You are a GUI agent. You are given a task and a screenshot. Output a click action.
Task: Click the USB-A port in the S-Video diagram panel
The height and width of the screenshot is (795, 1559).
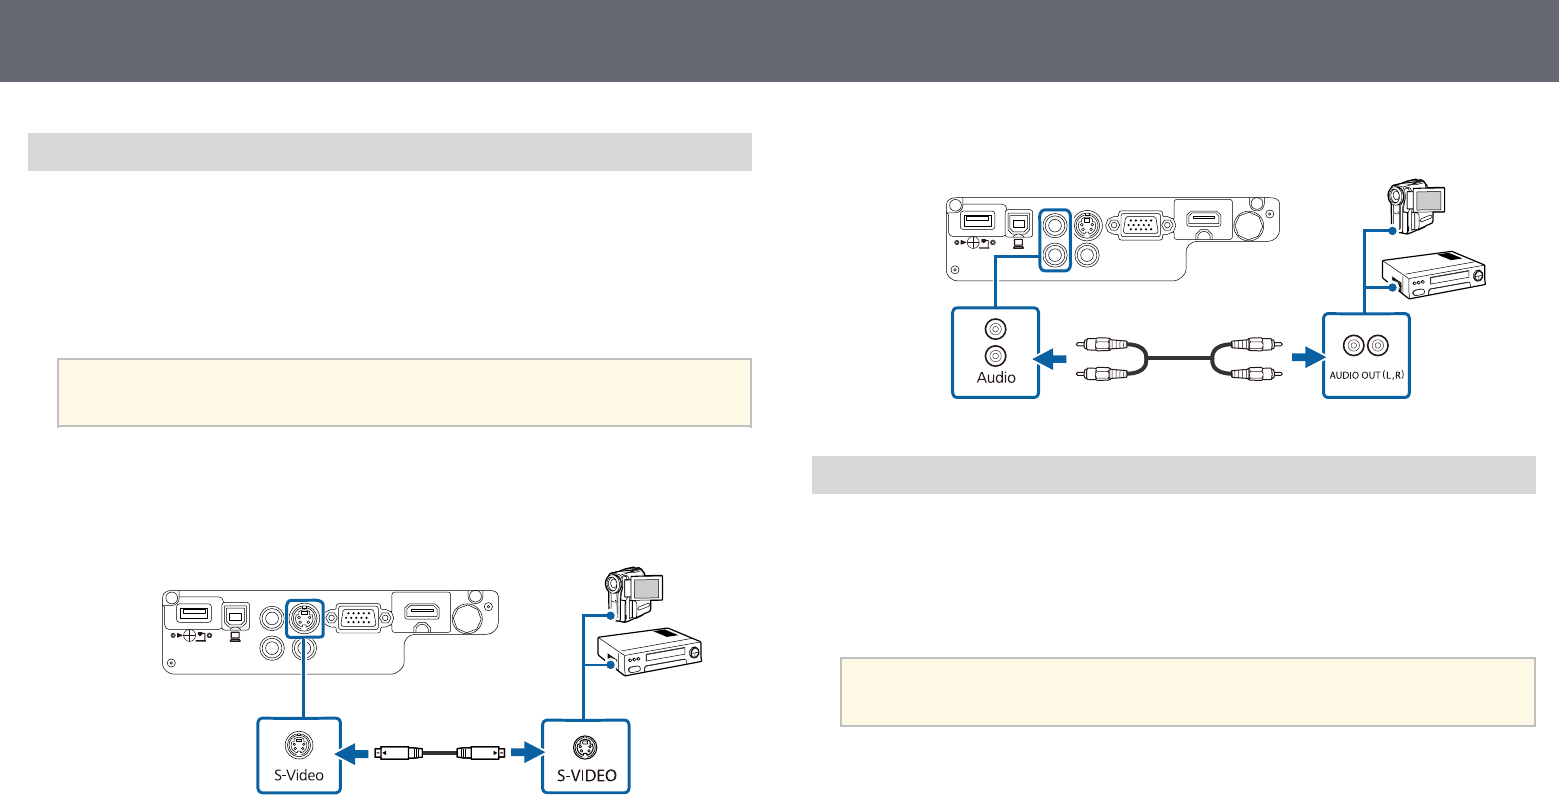[194, 612]
